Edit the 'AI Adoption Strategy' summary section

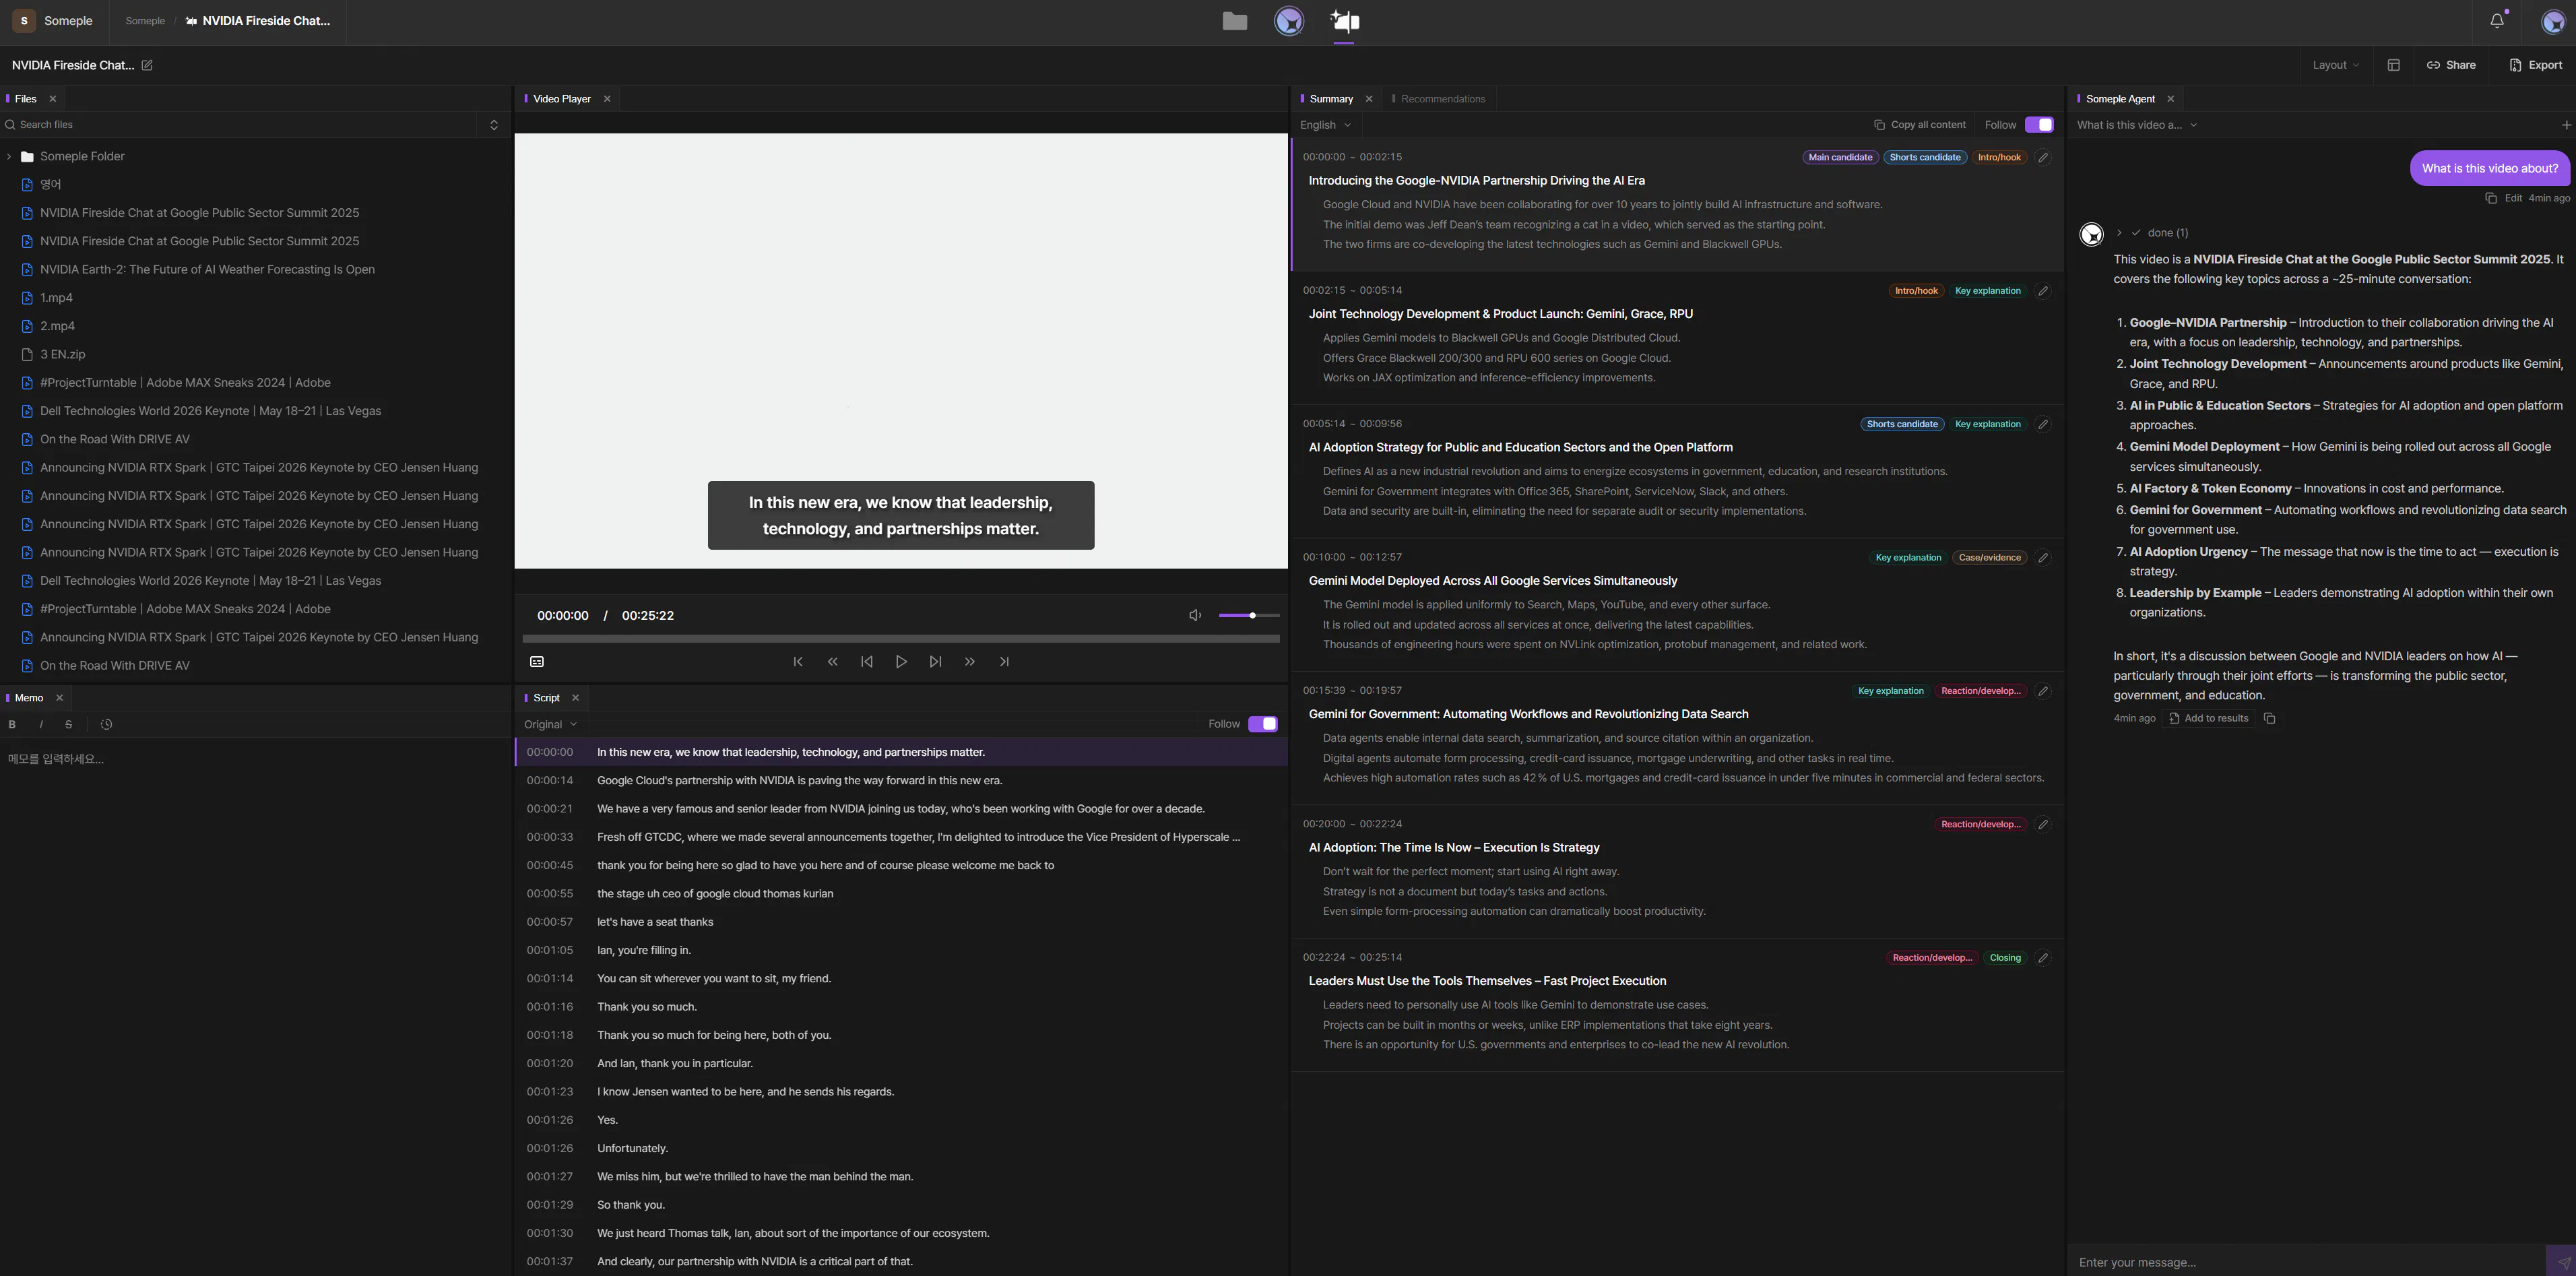click(x=2043, y=424)
